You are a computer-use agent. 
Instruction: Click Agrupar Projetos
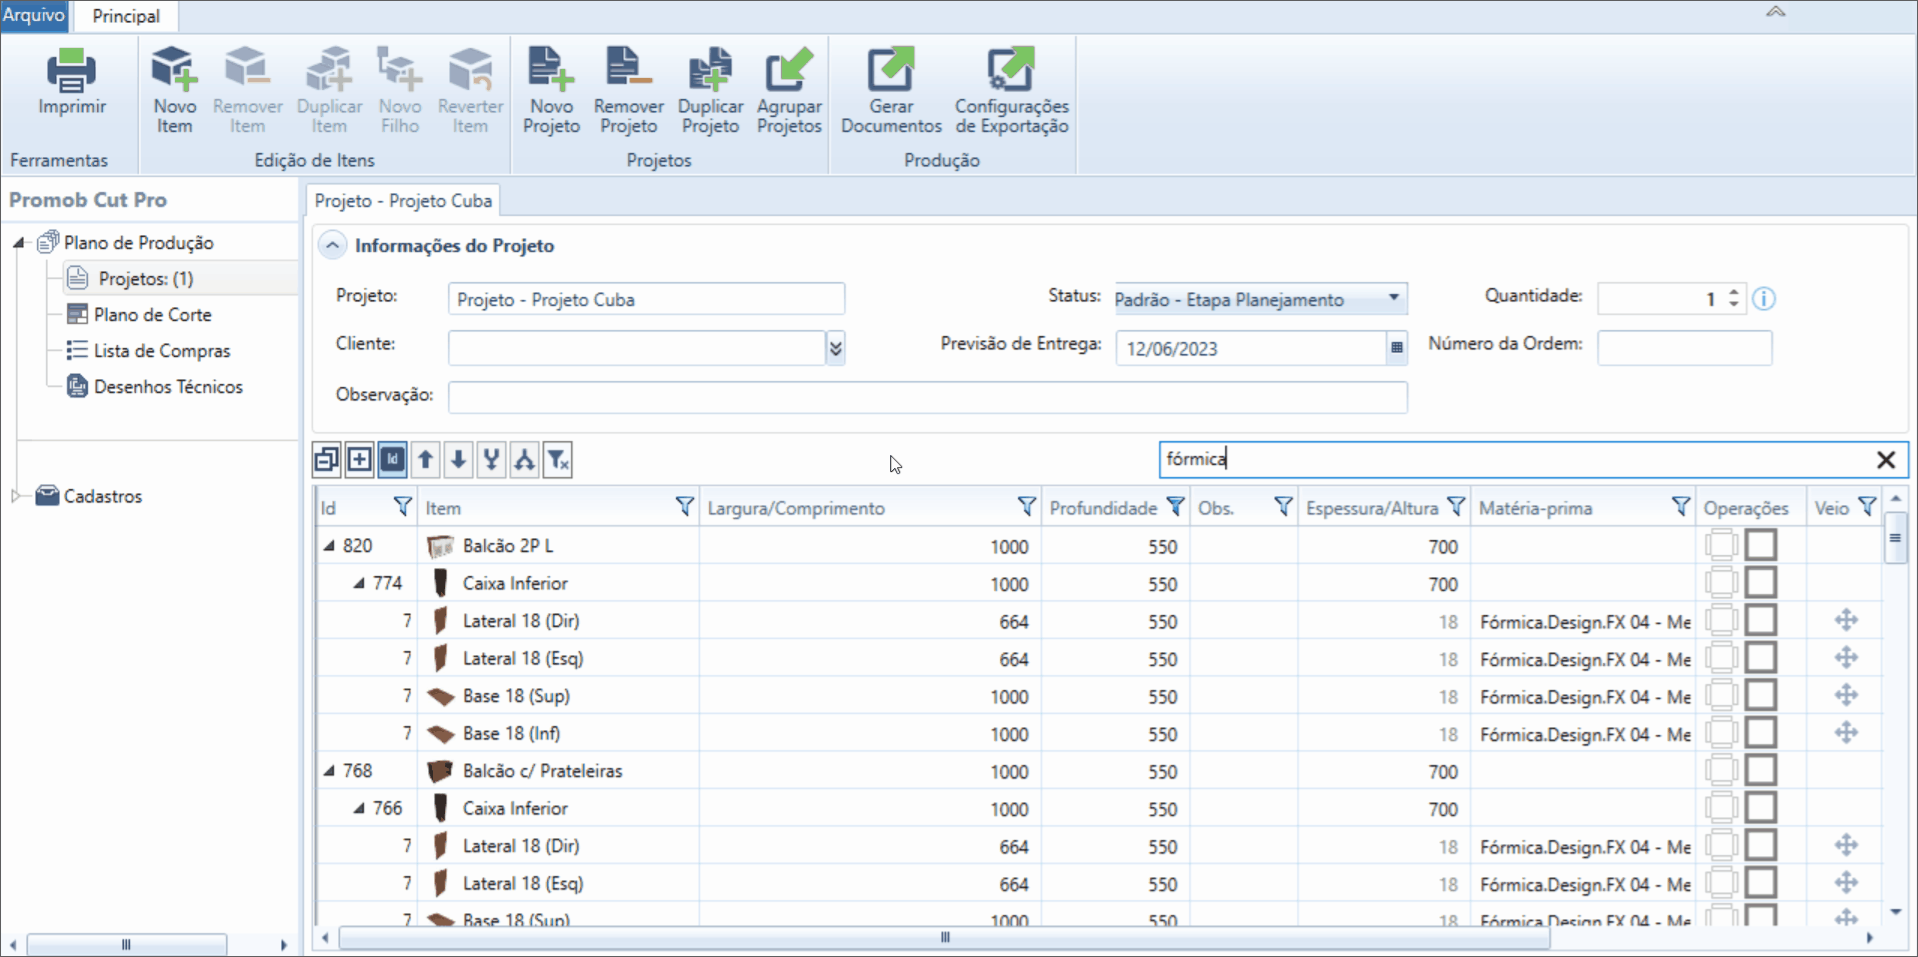pos(789,90)
